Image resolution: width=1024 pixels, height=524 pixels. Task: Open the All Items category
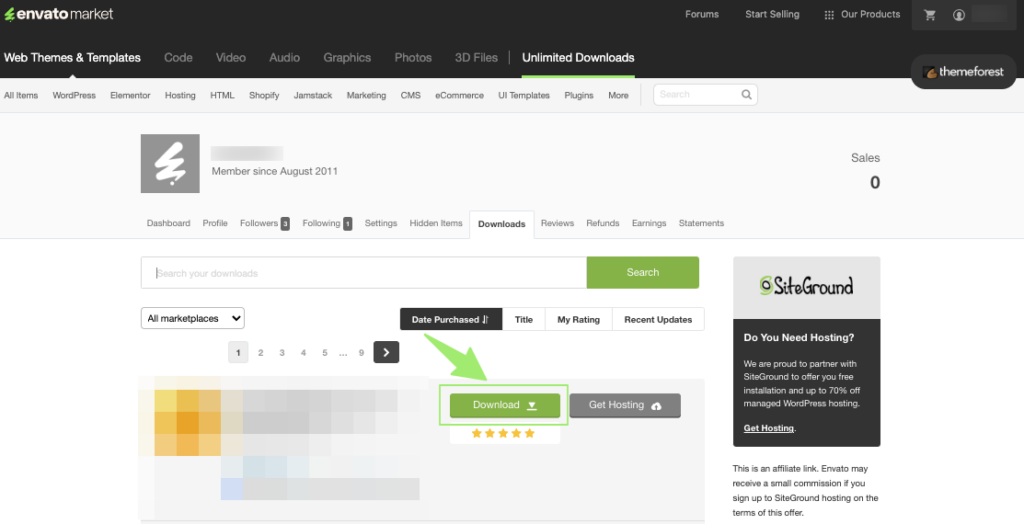21,95
